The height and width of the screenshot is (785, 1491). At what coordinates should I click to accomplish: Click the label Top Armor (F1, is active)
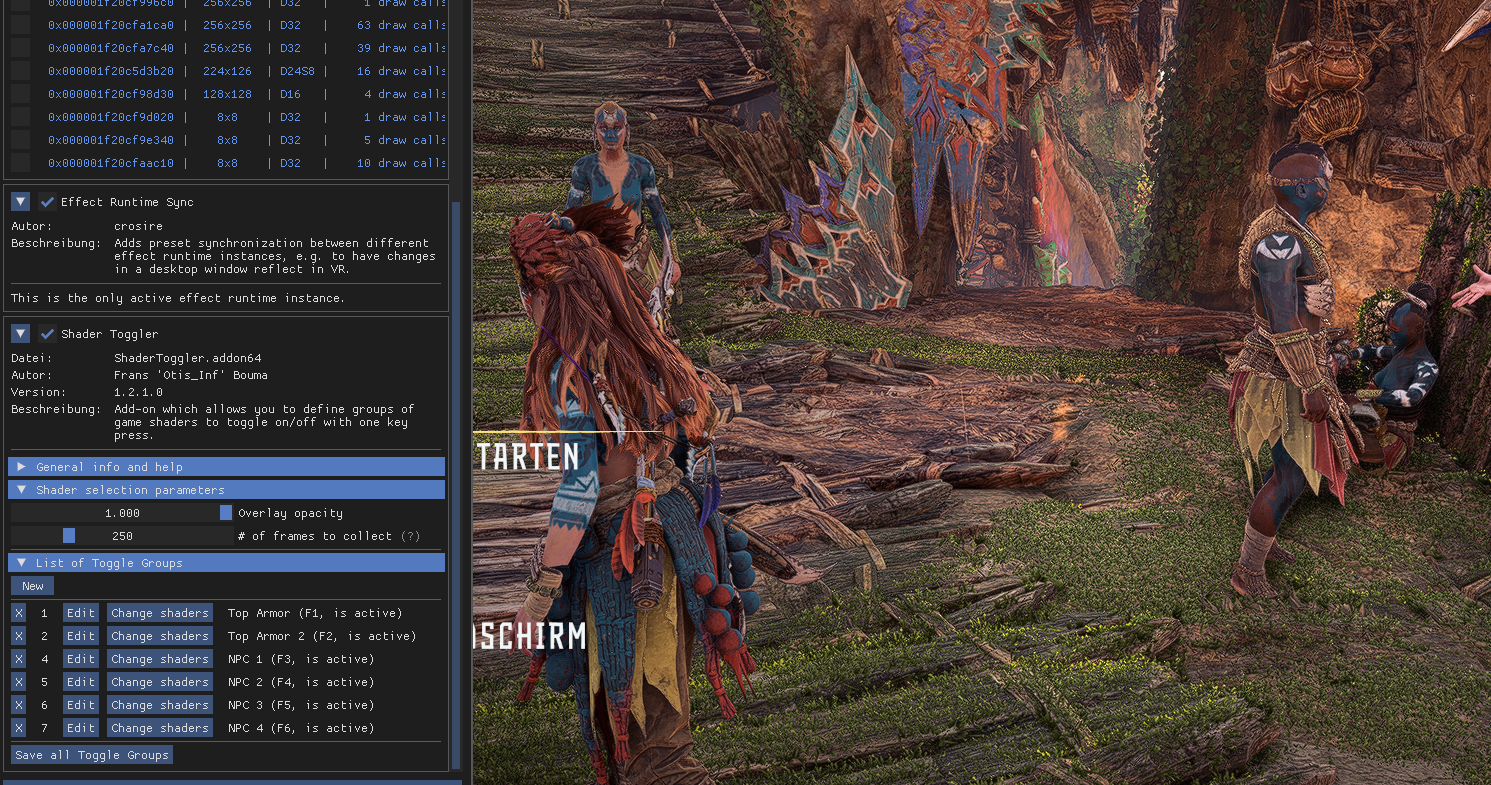[x=315, y=613]
